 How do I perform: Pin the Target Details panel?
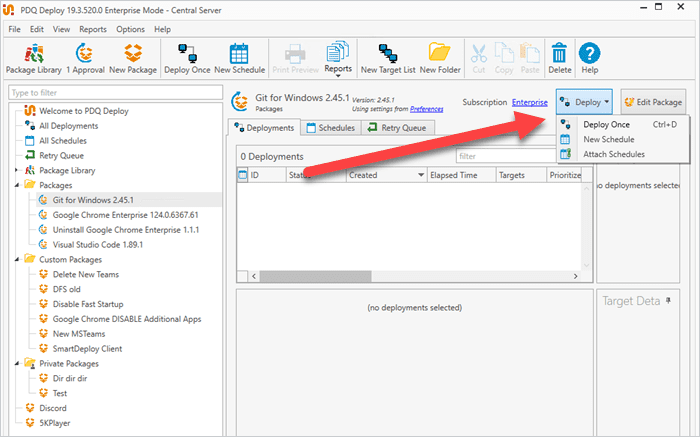pyautogui.click(x=668, y=301)
